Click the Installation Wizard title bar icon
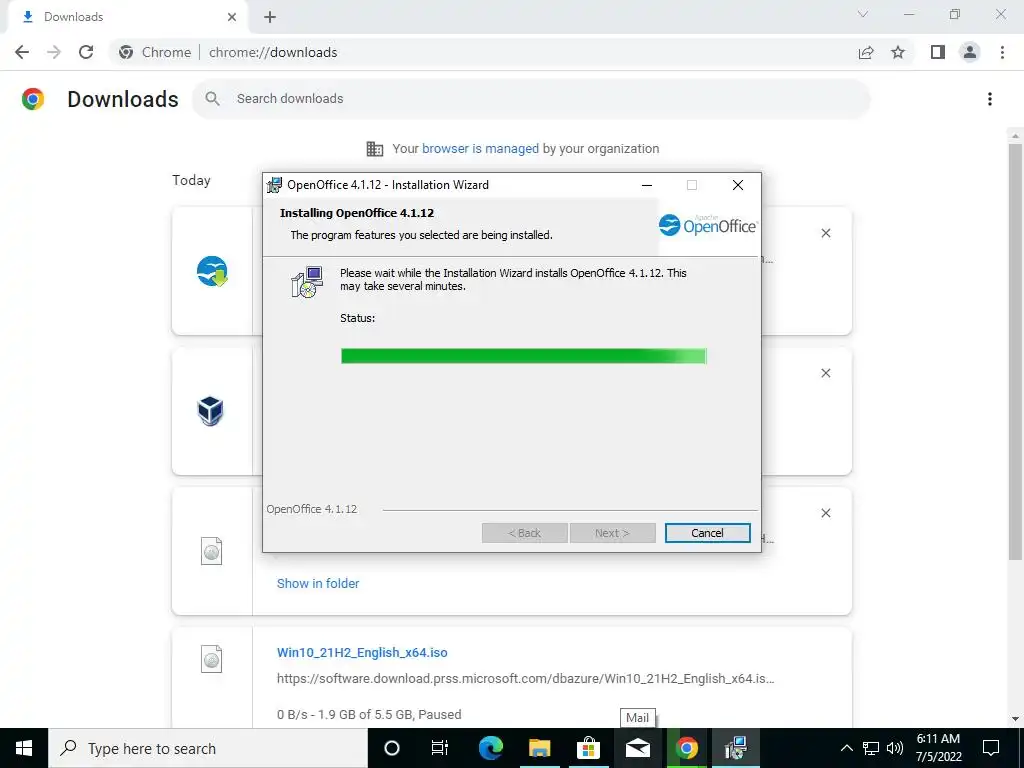The image size is (1024, 768). [x=274, y=185]
